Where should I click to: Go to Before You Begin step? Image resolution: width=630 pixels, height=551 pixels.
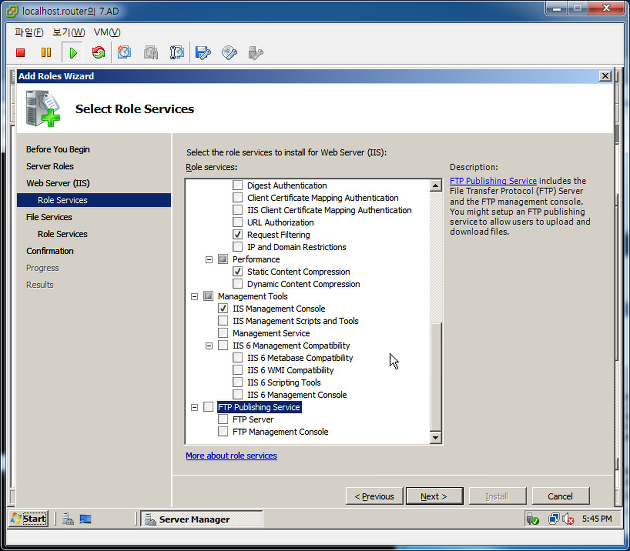coord(58,149)
